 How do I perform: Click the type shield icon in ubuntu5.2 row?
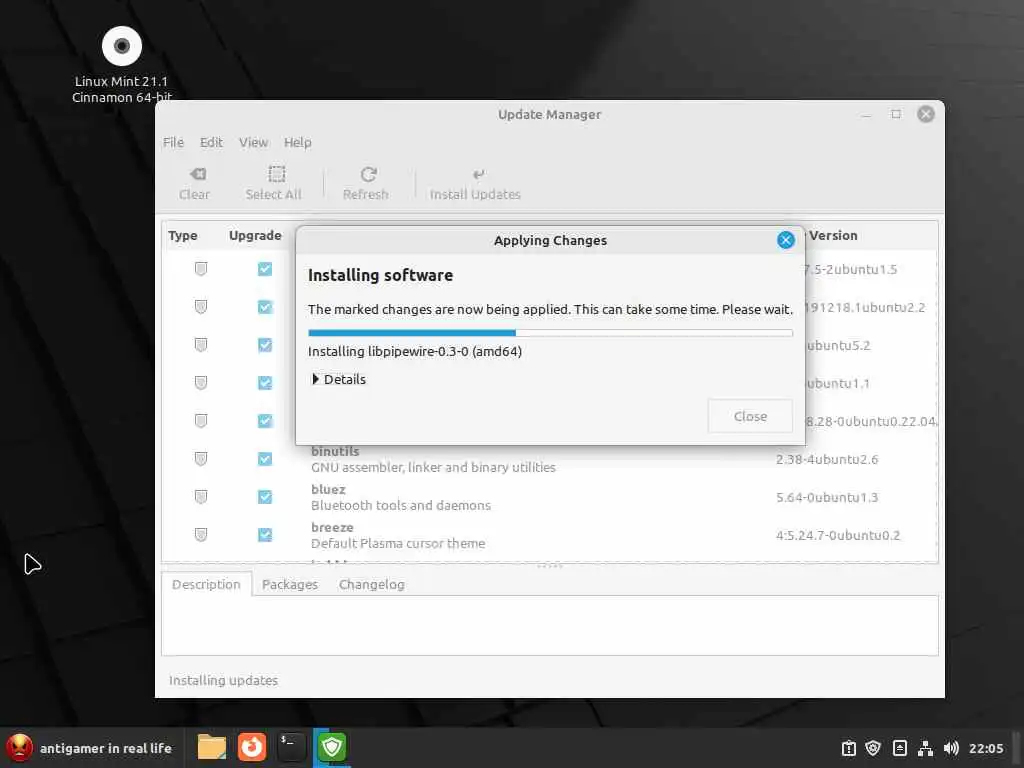coord(201,345)
